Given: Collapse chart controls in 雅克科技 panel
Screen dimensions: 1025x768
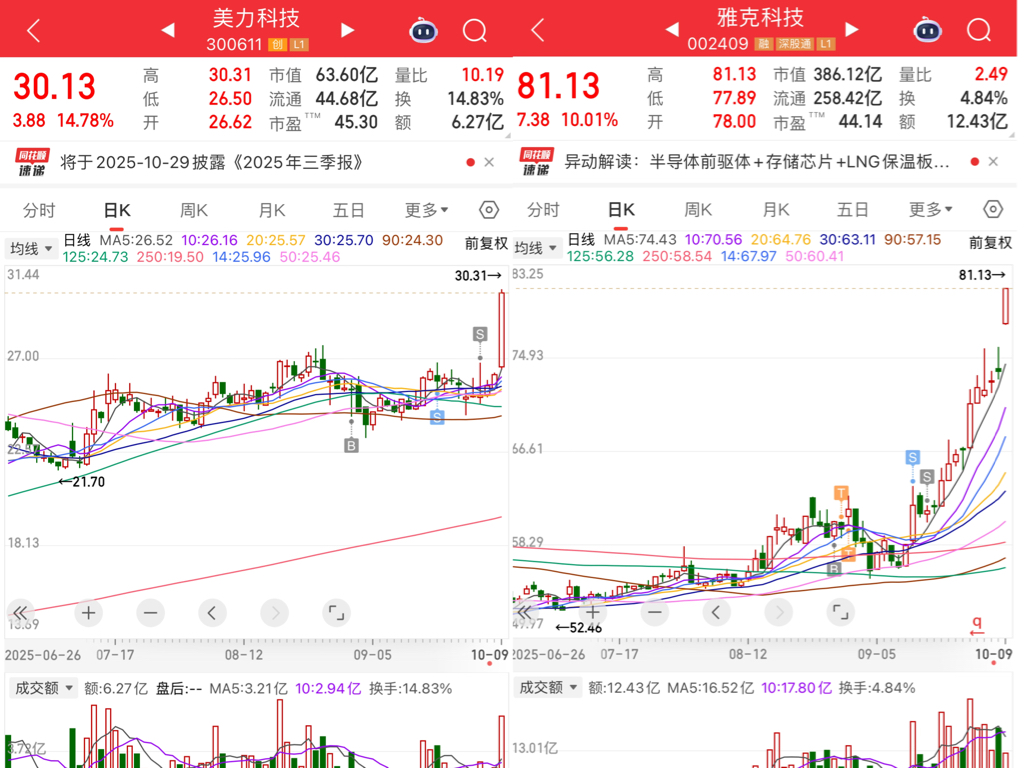Looking at the screenshot, I should point(524,612).
